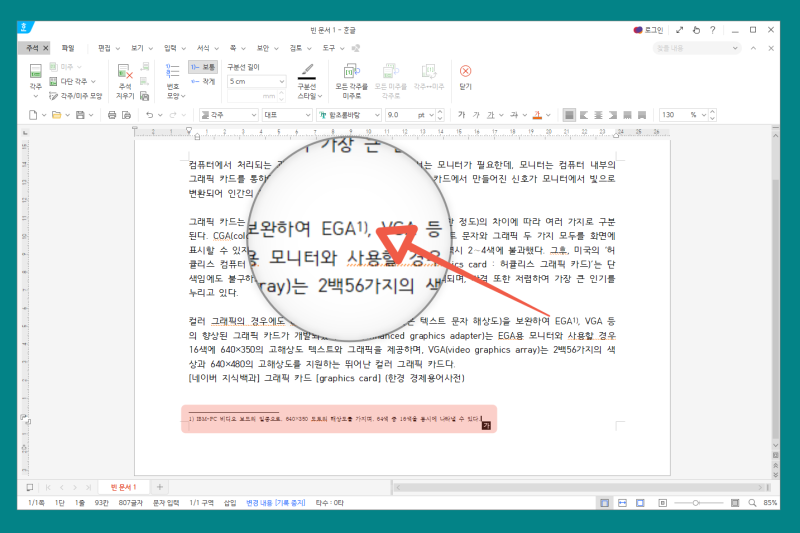
Task: Click the touch mode hand icon
Action: pos(696,30)
